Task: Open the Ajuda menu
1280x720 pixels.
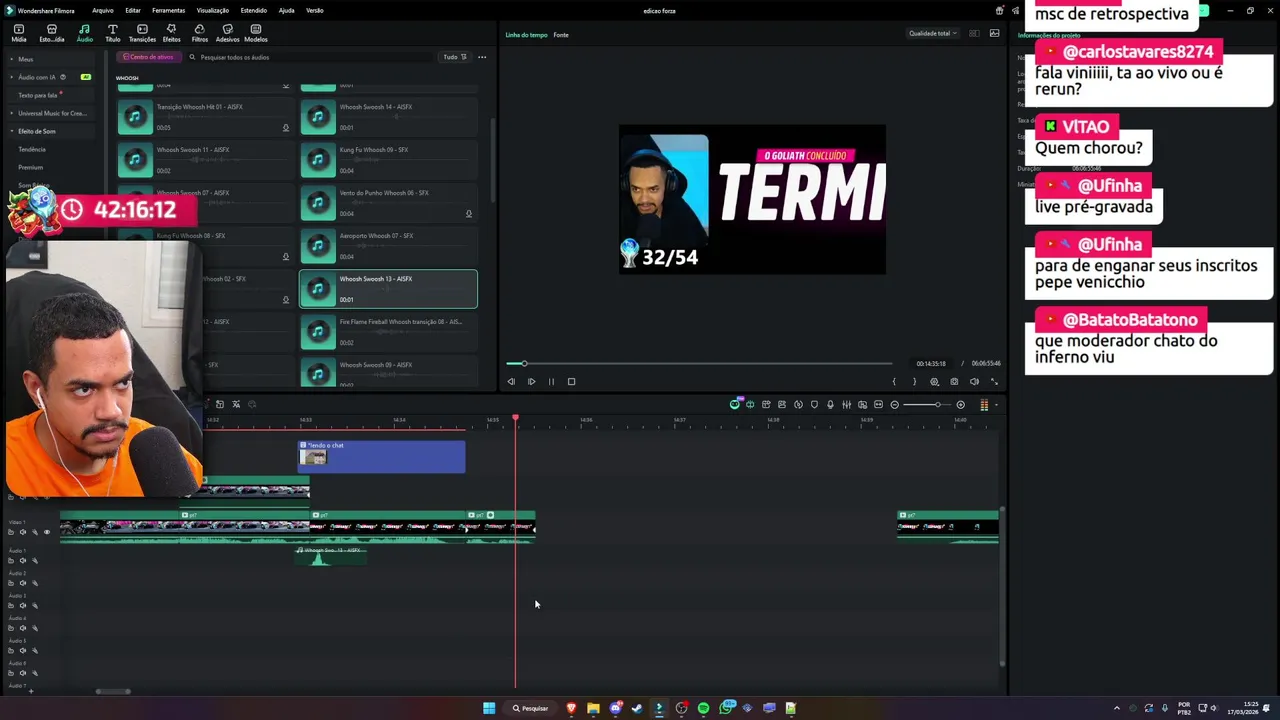Action: (x=287, y=10)
